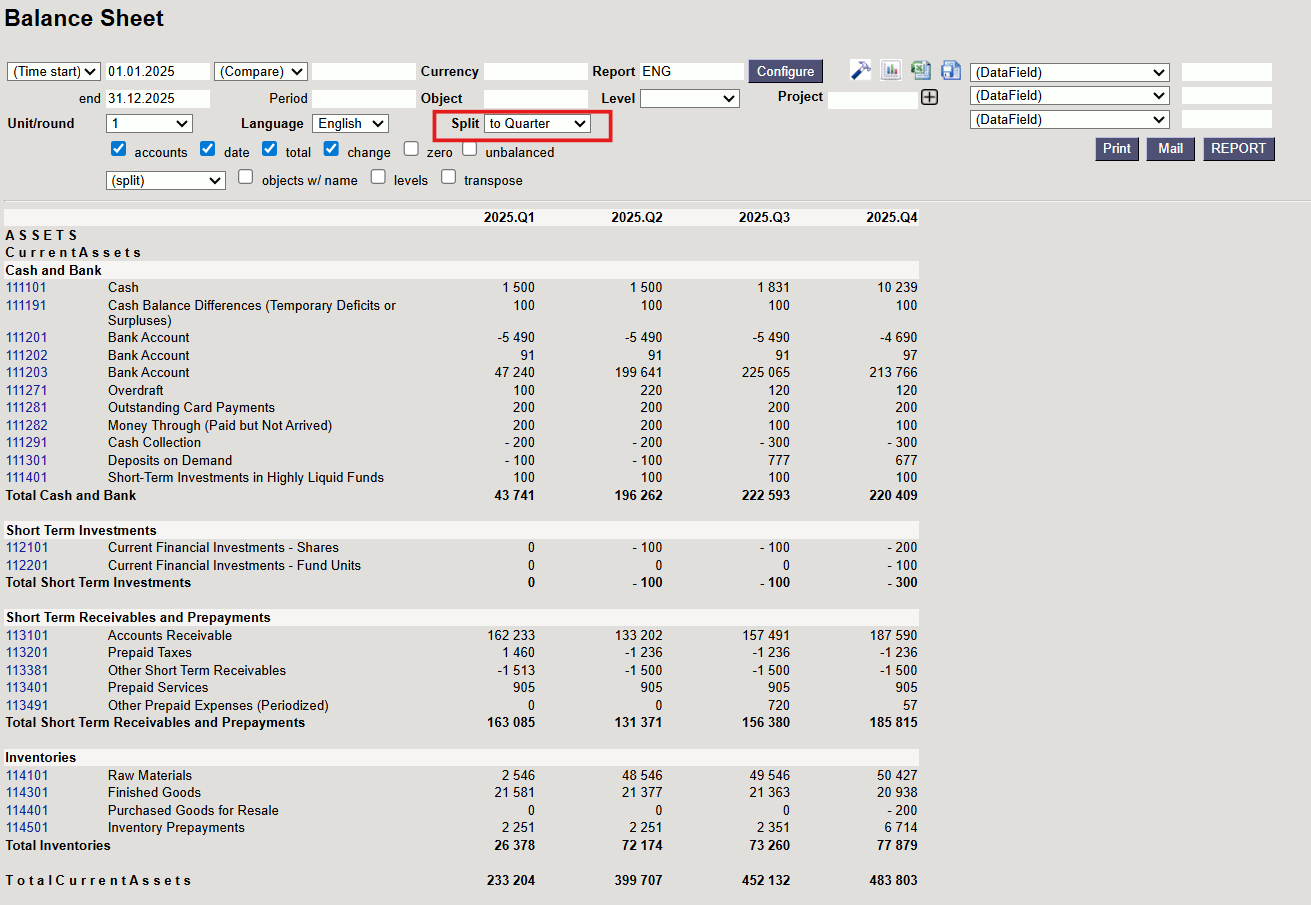1311x905 pixels.
Task: Click the Configure button
Action: pyautogui.click(x=785, y=71)
